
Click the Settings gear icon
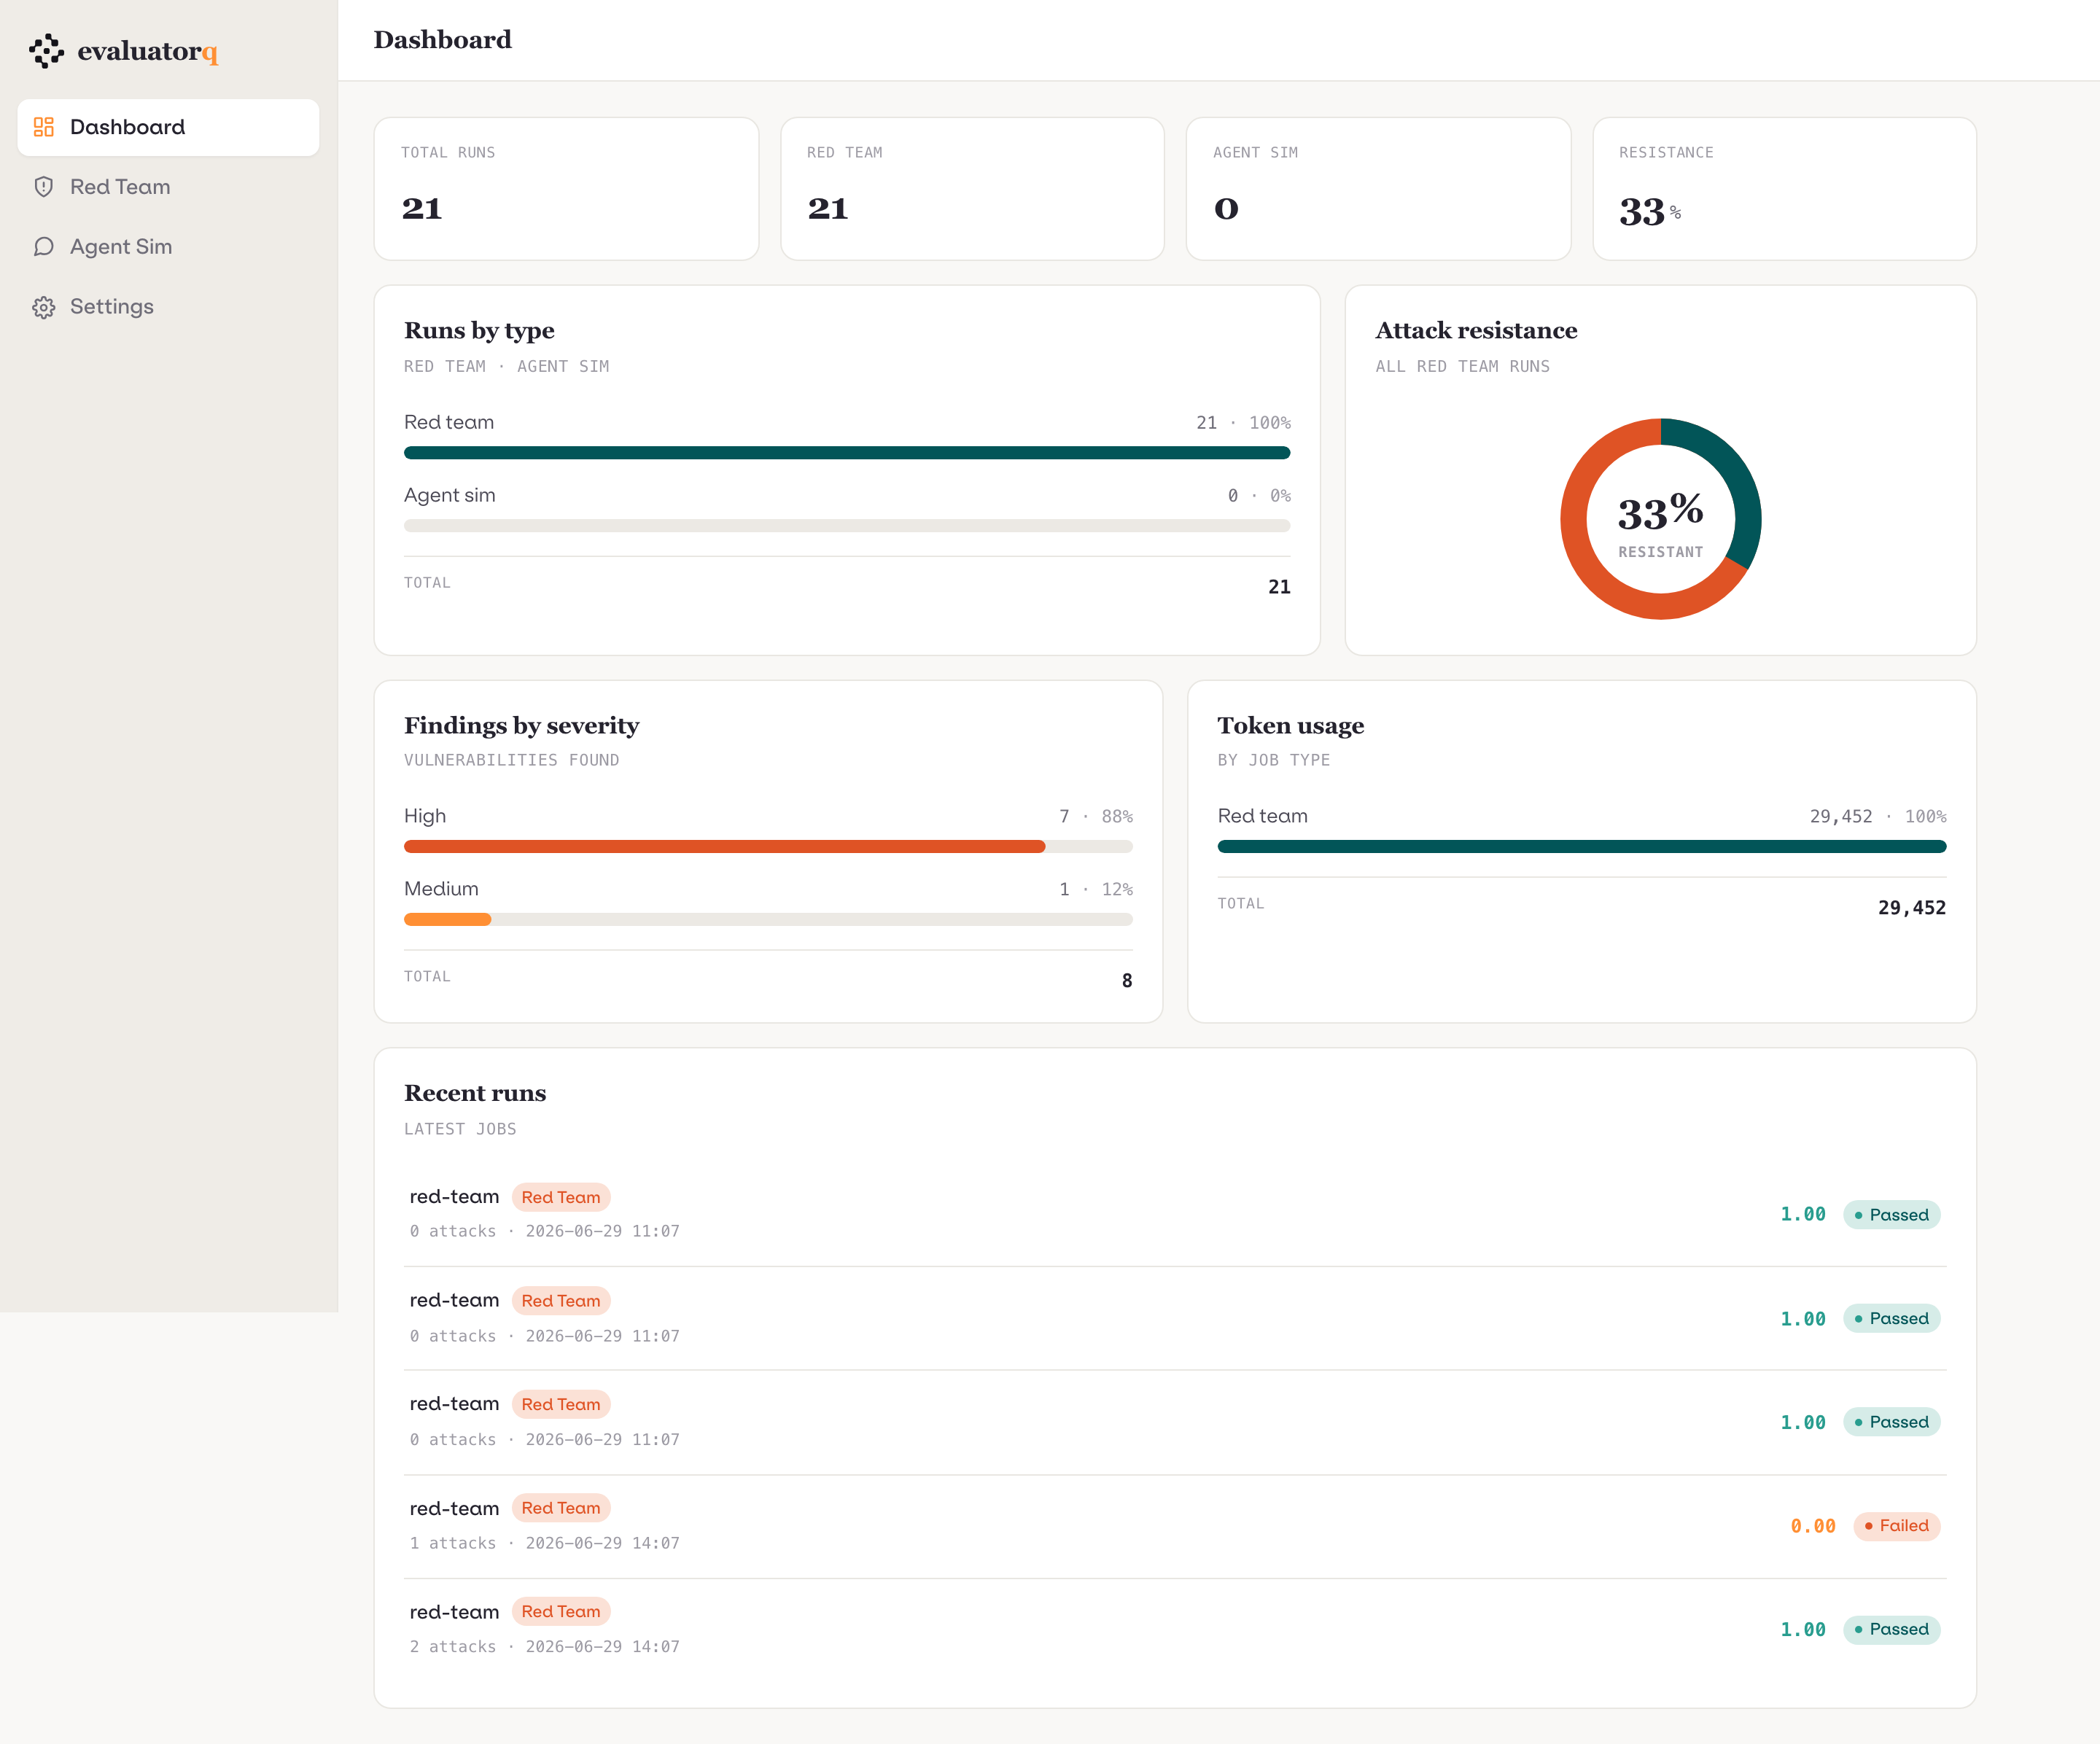pos(44,307)
